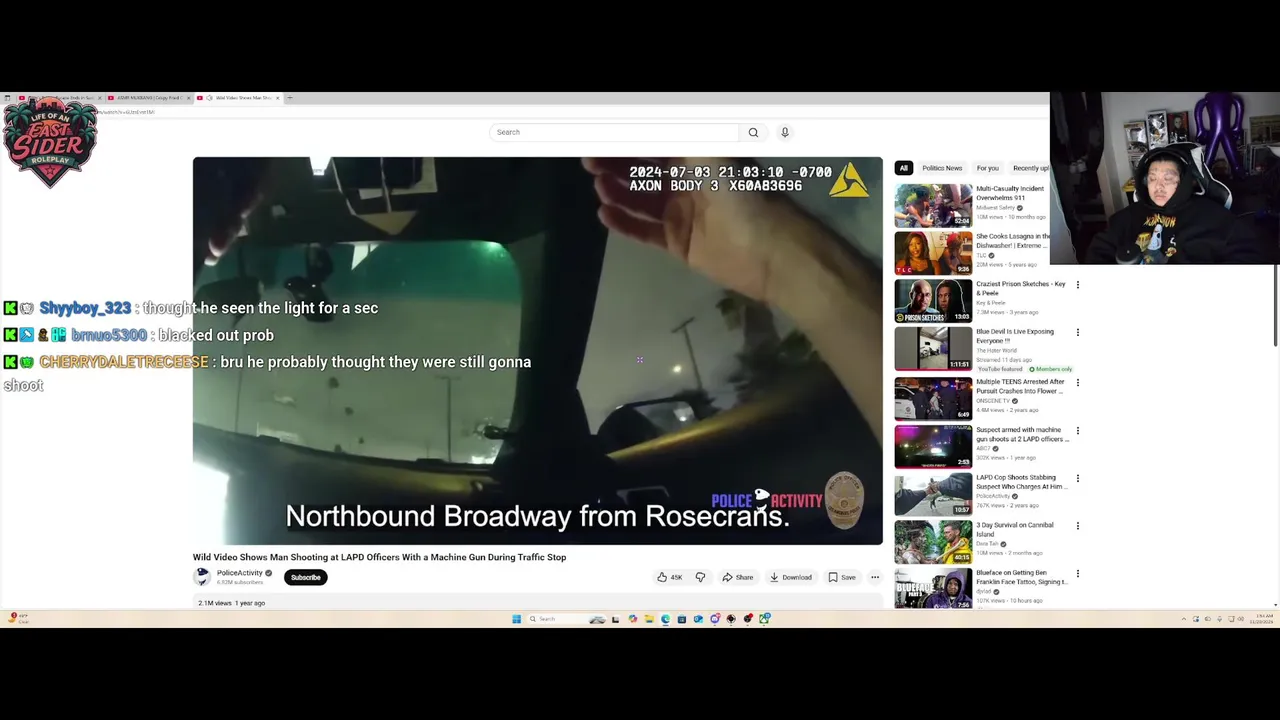
Task: Select the Recently uploaded filter chip
Action: click(x=1030, y=168)
